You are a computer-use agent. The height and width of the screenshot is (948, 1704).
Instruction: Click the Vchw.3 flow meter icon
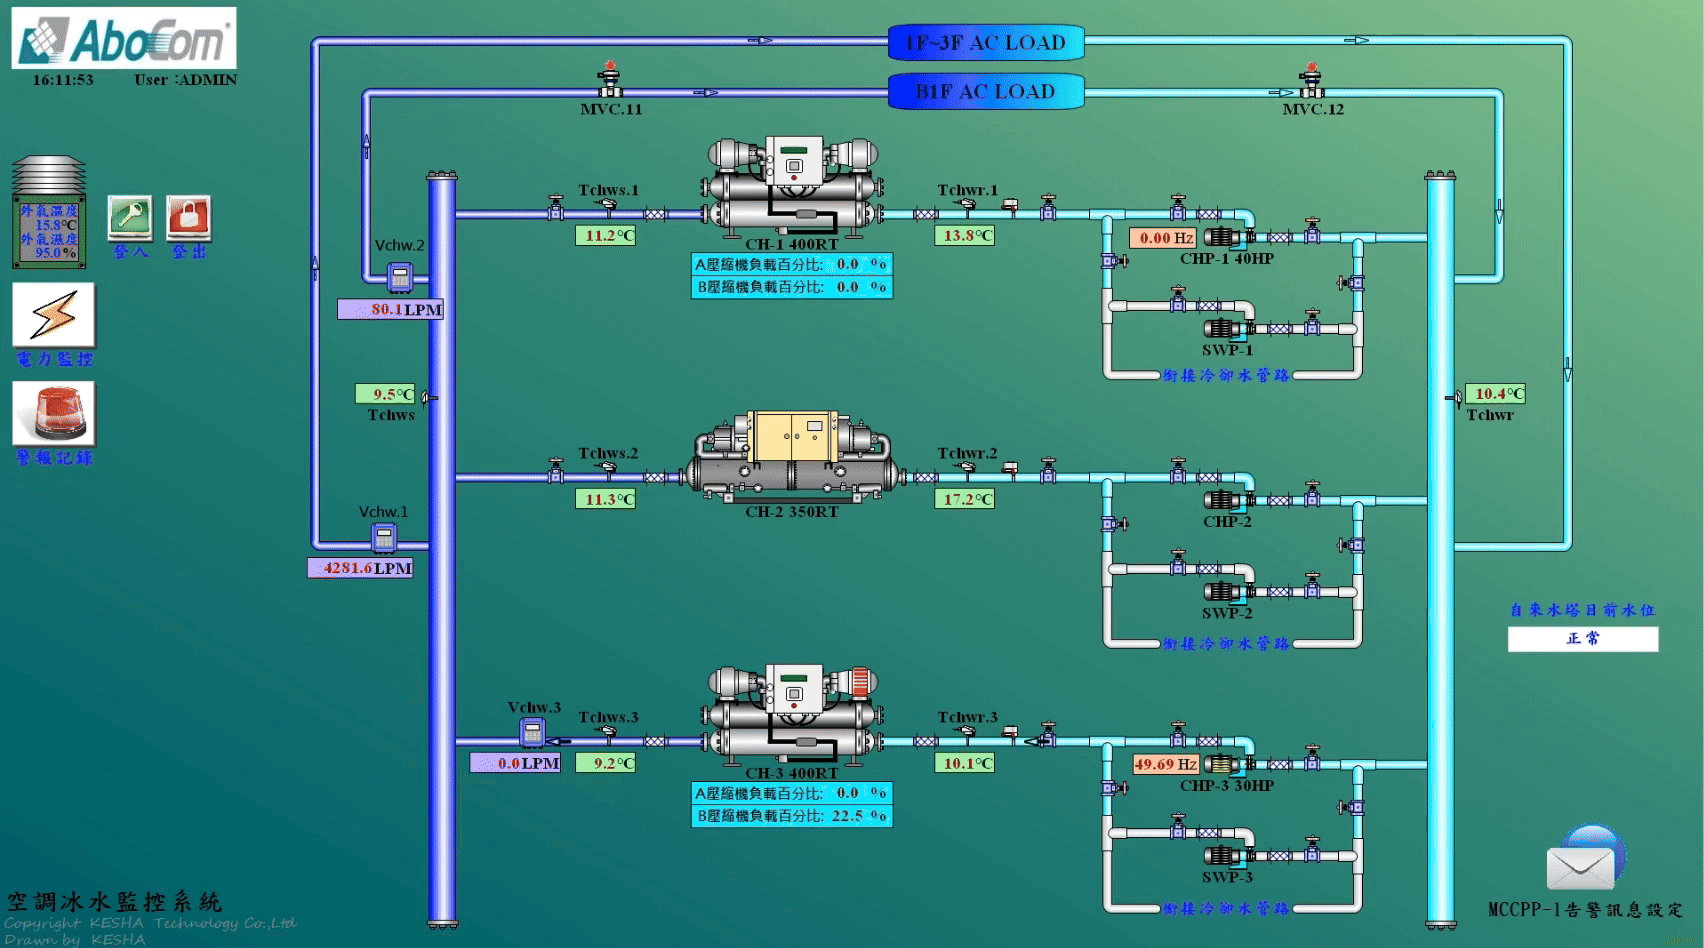(533, 733)
